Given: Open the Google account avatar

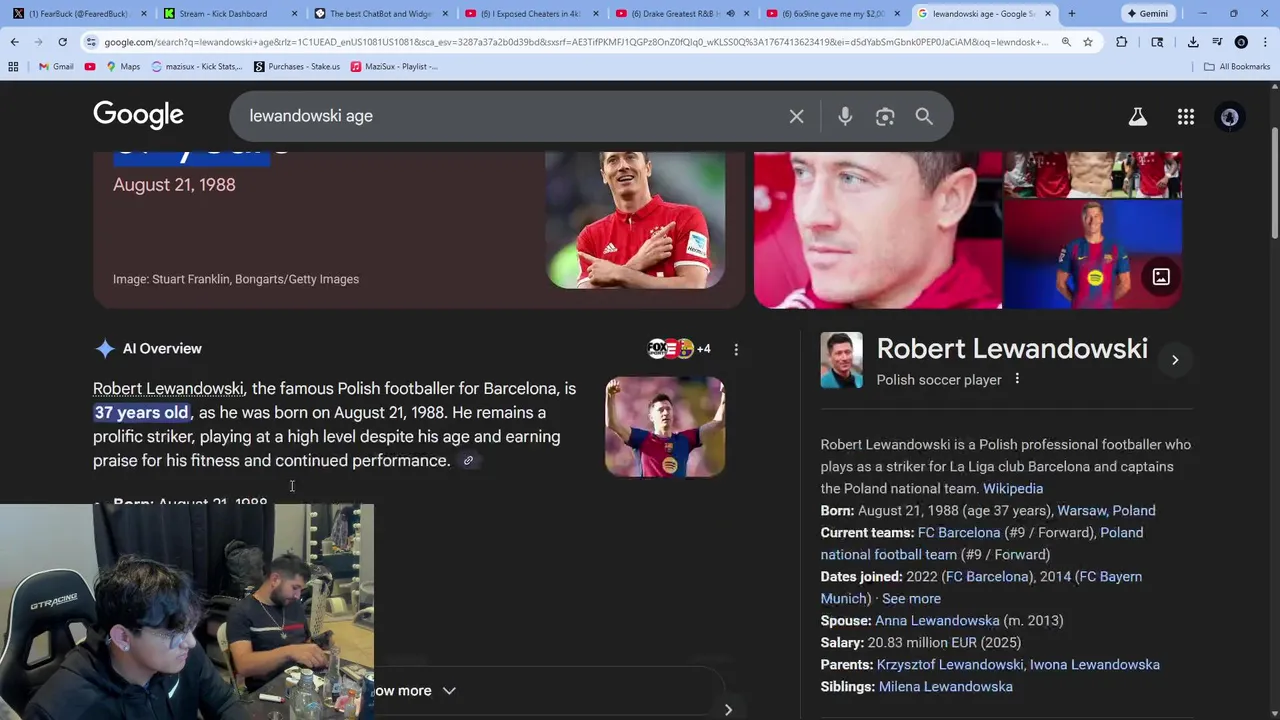Looking at the screenshot, I should click(x=1230, y=116).
